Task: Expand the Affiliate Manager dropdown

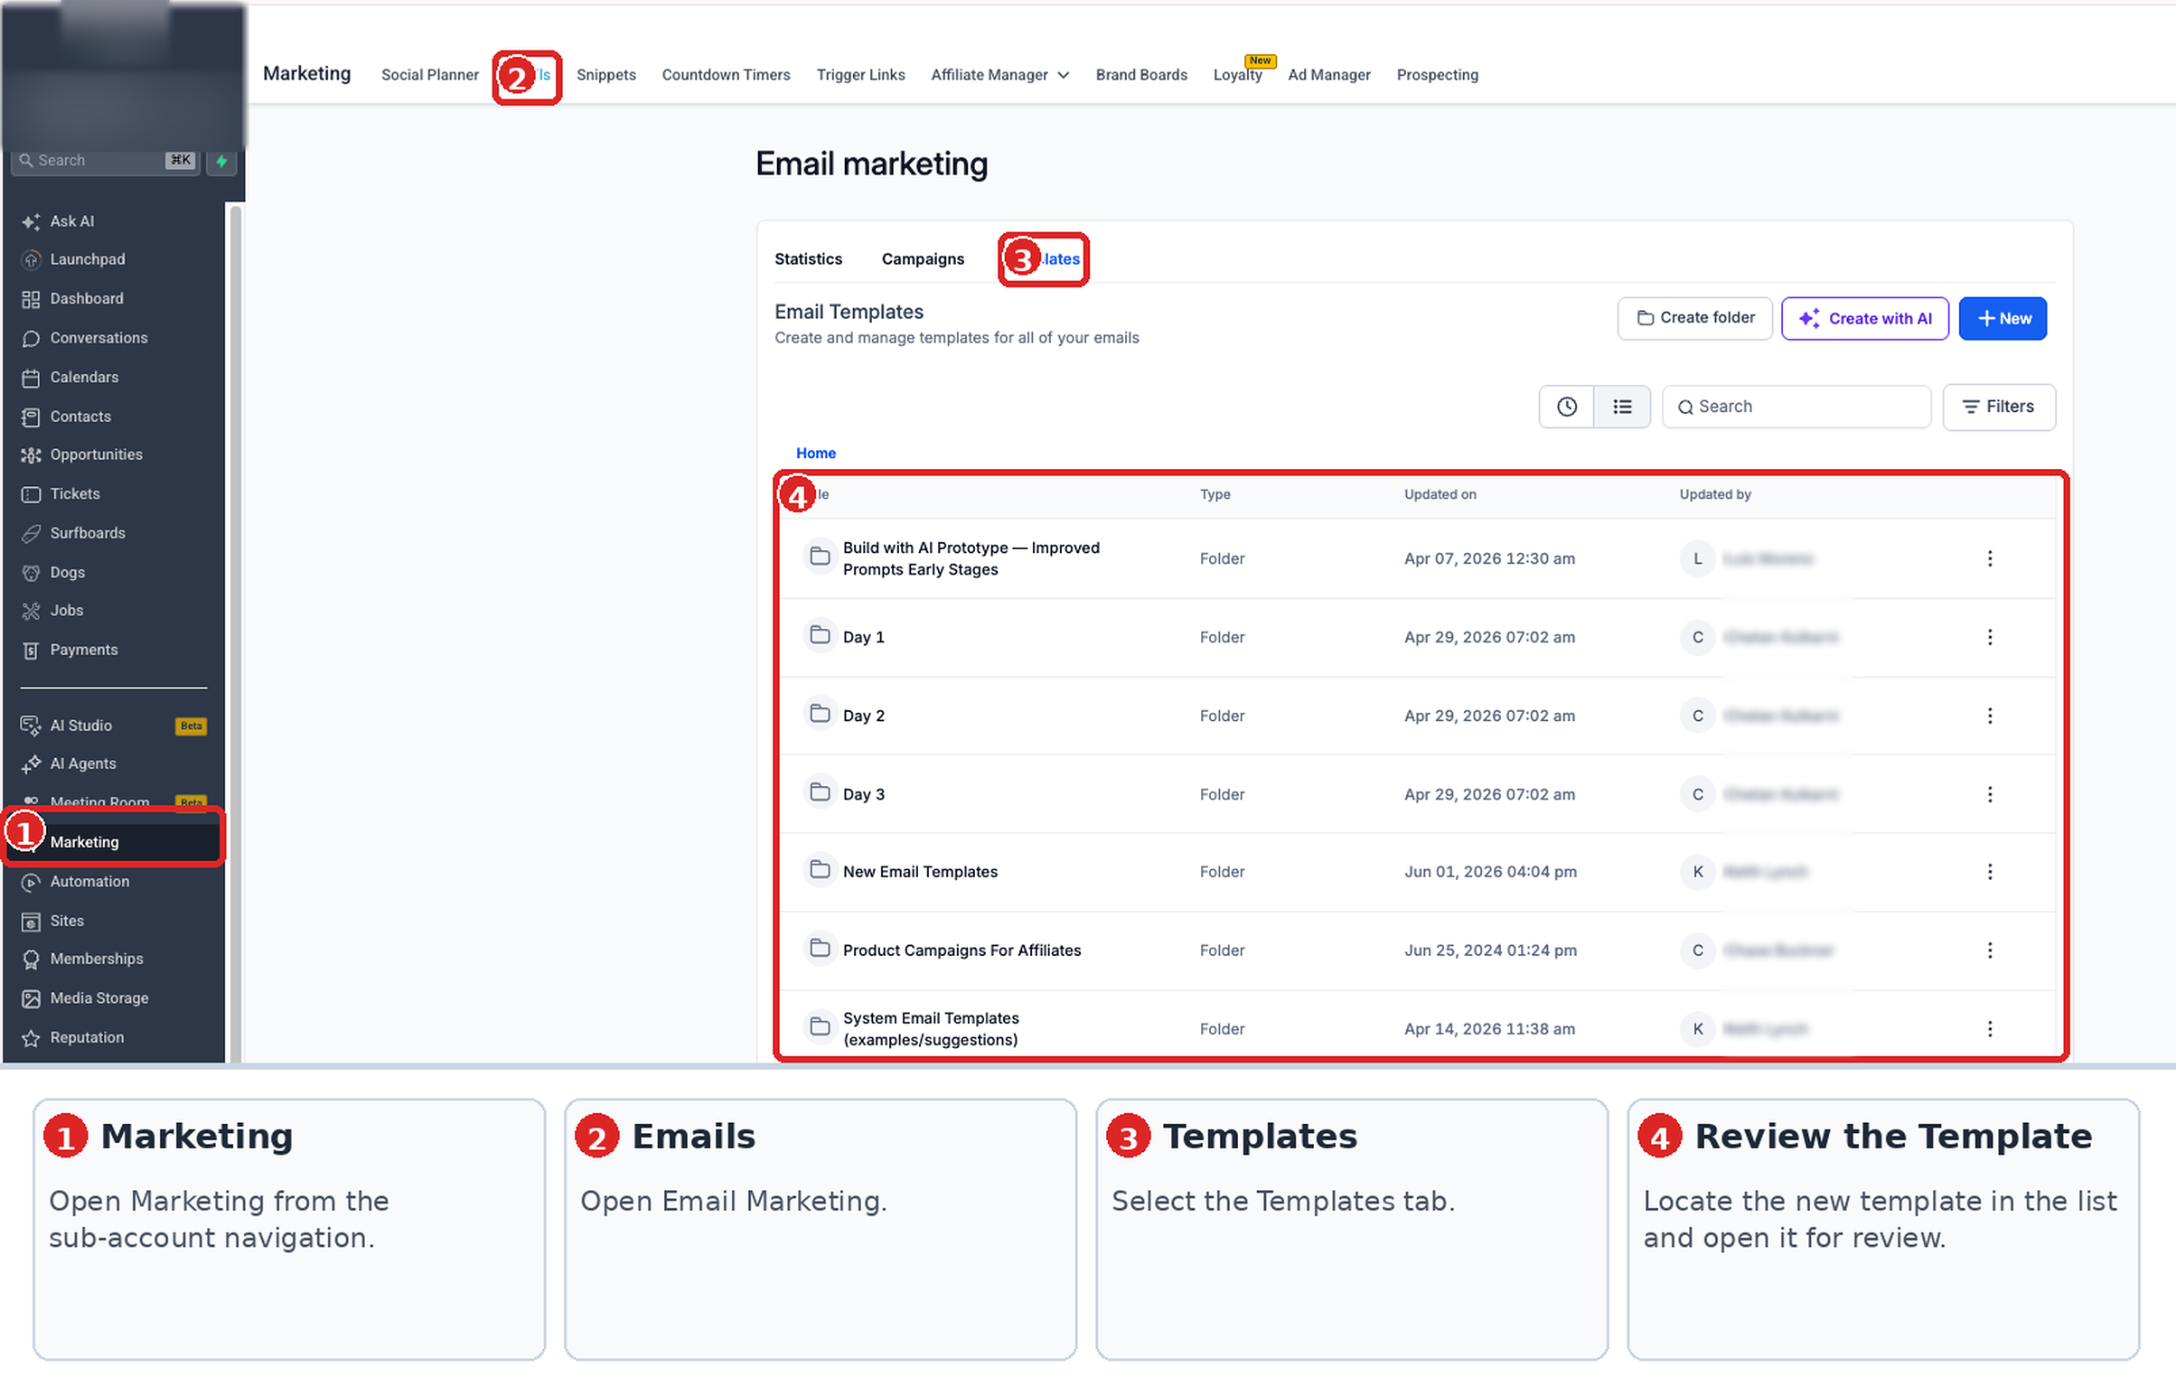Action: click(x=1000, y=75)
